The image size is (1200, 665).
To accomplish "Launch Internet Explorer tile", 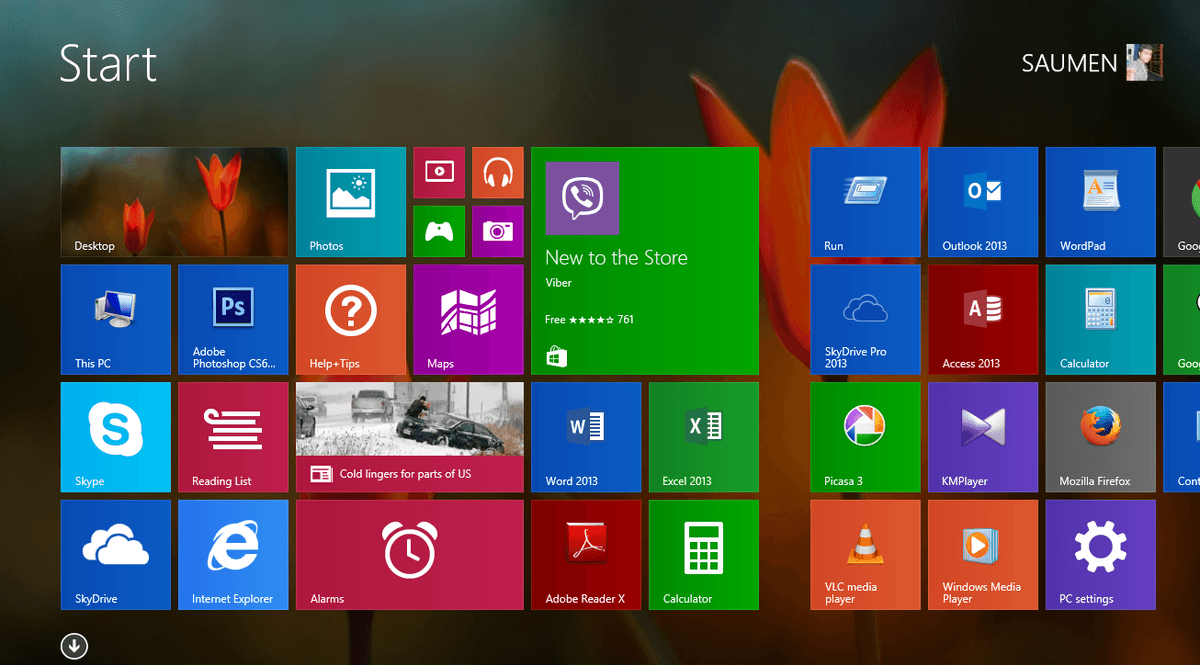I will [x=233, y=554].
